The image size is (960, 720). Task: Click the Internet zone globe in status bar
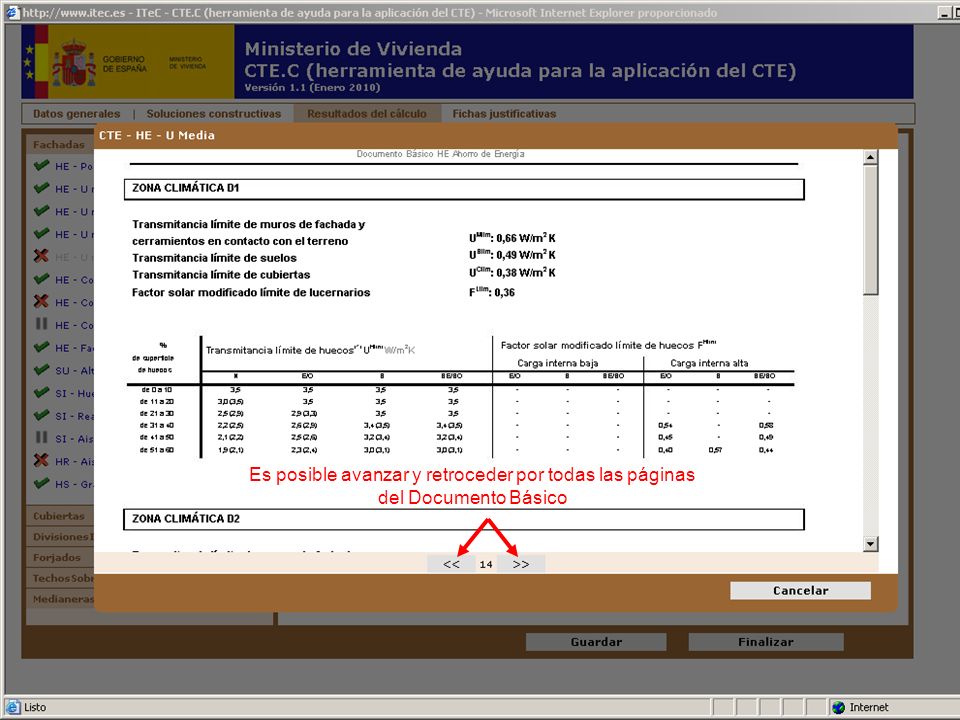[x=838, y=707]
